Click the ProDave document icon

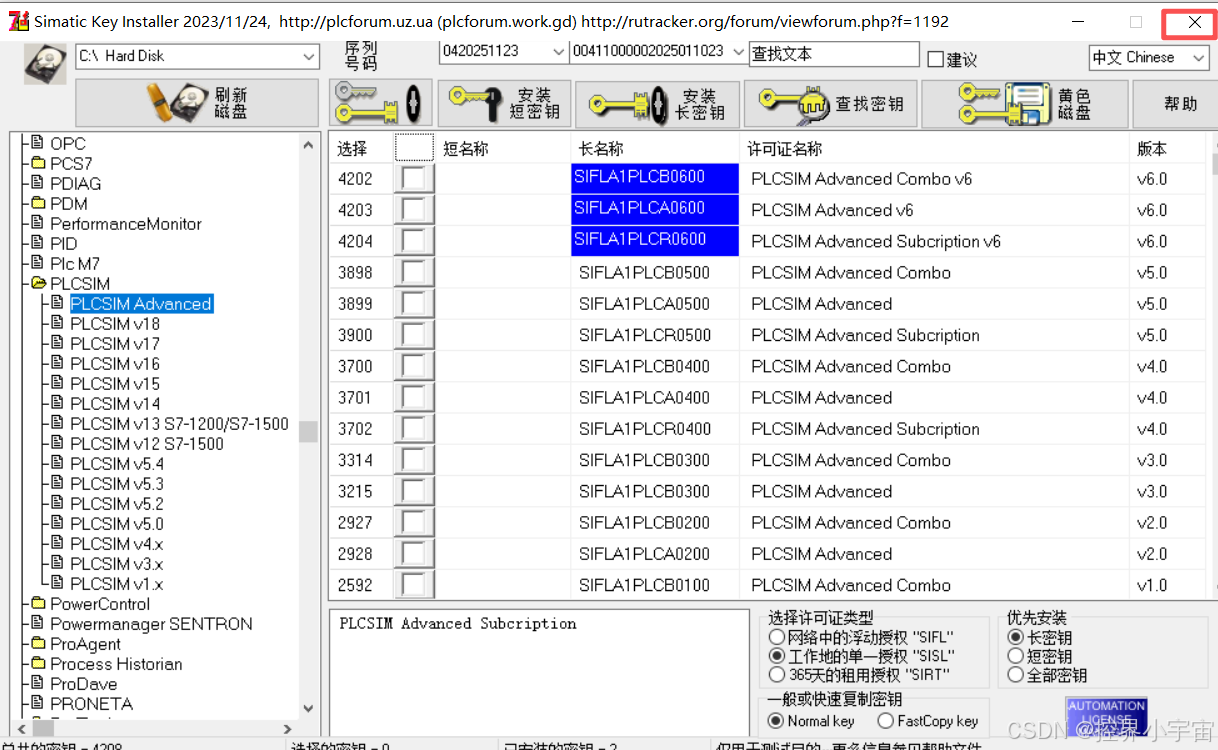[x=39, y=684]
